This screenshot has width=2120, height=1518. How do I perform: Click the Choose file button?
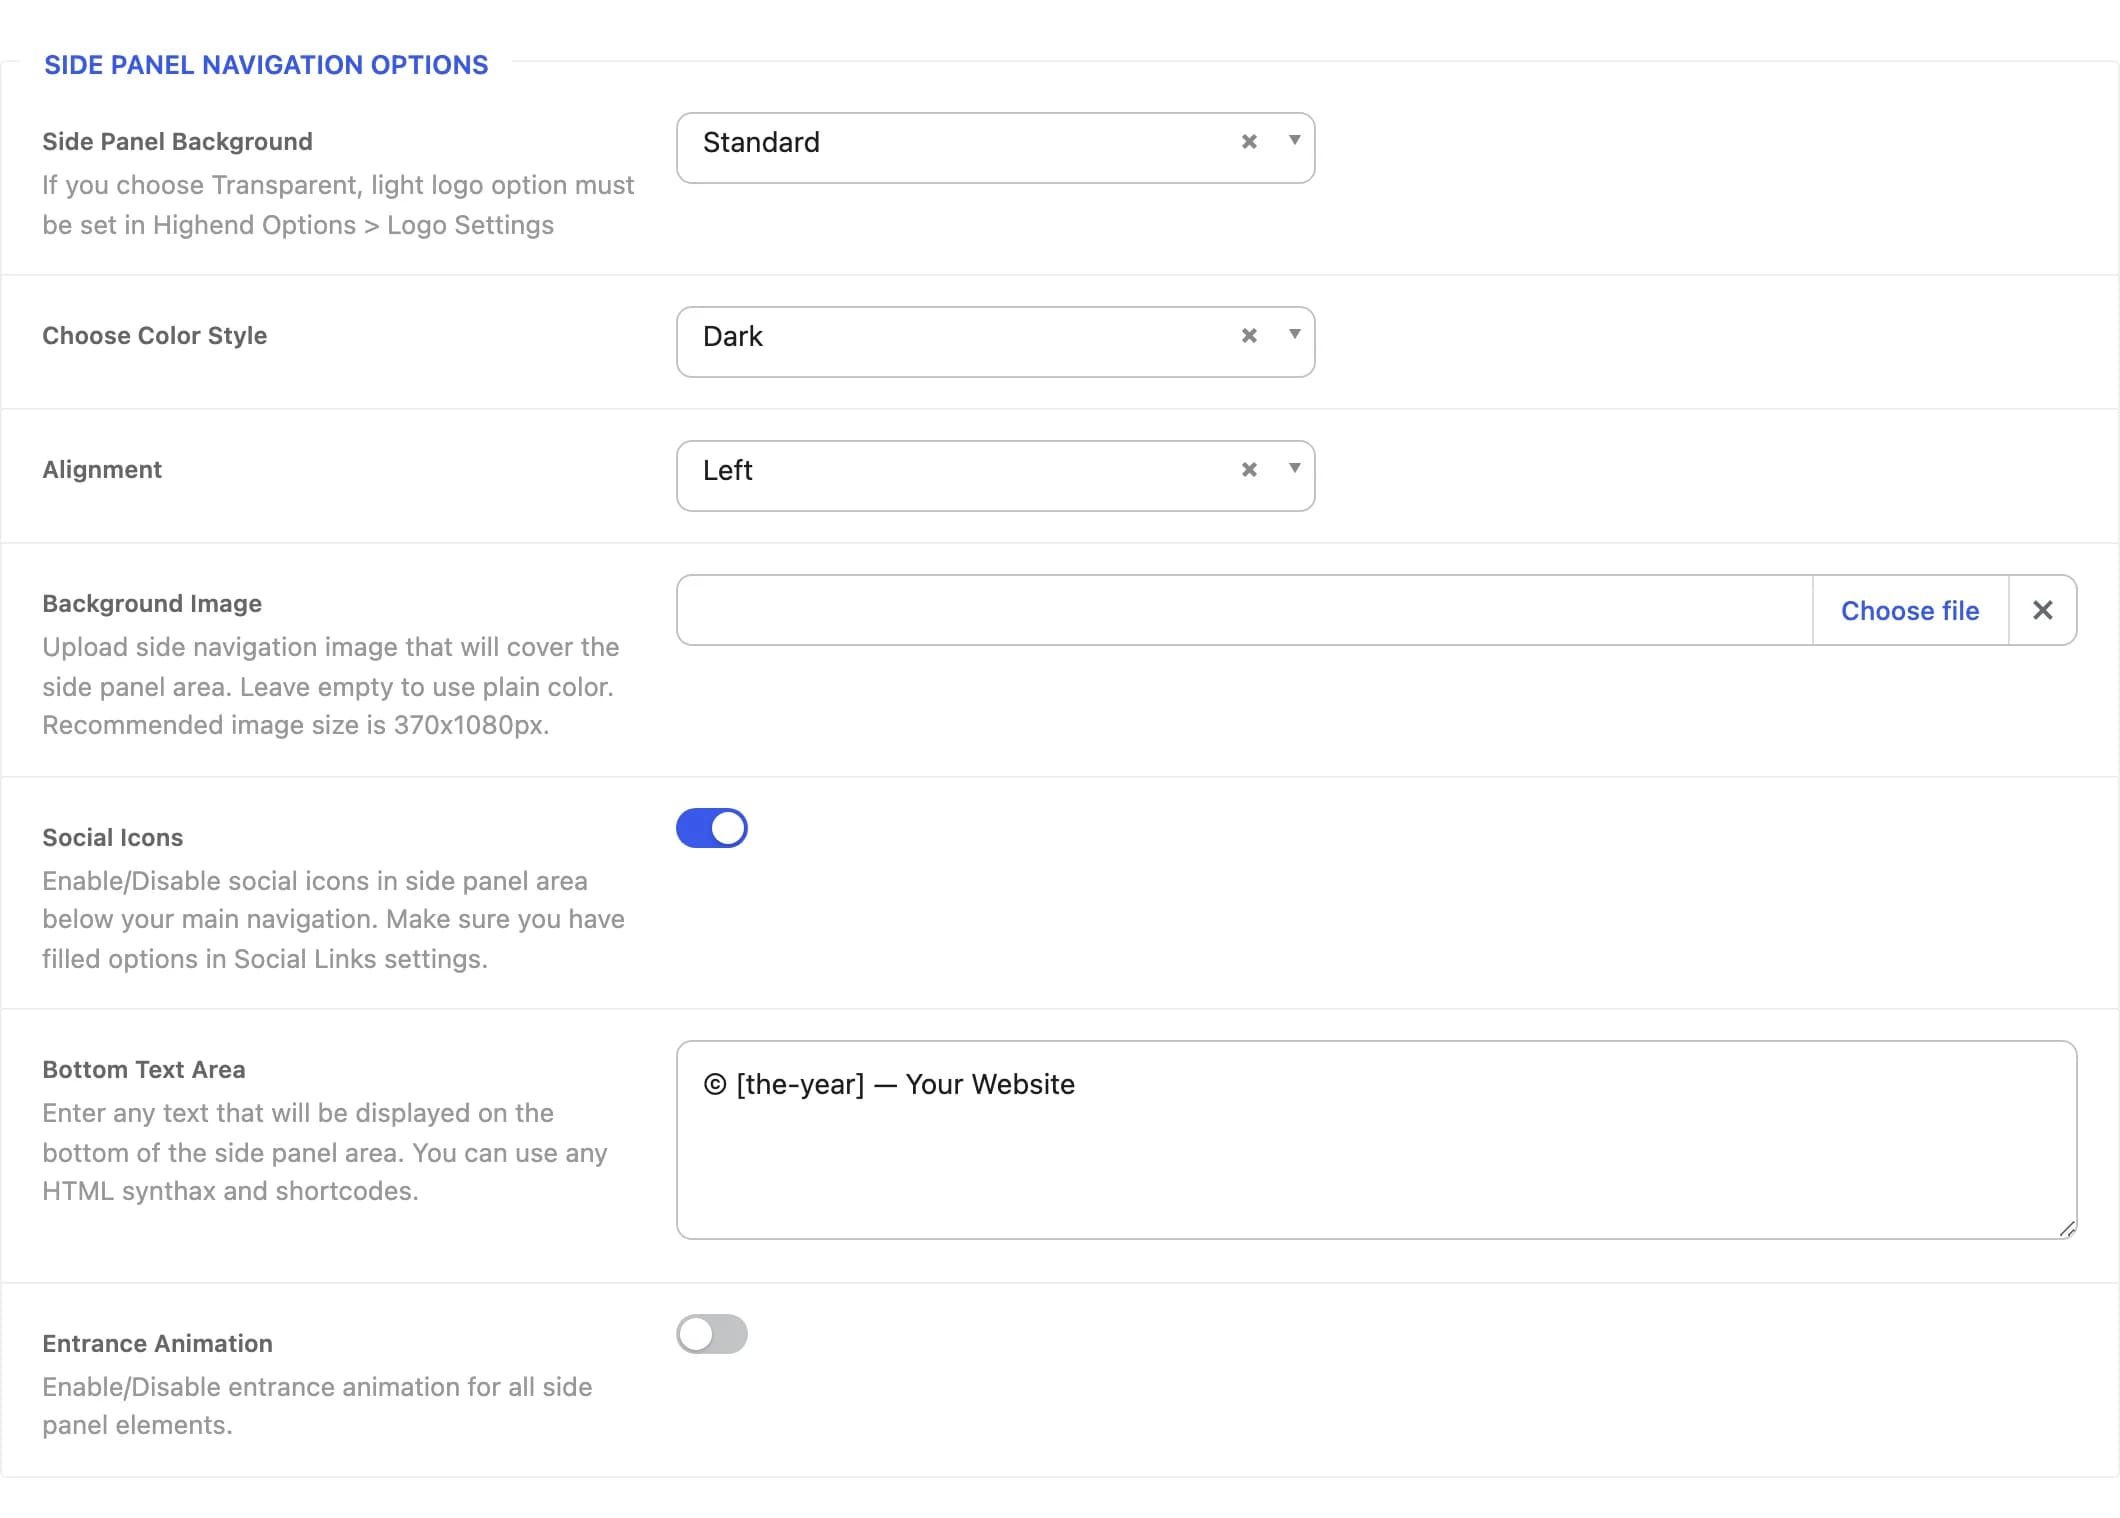(1910, 610)
